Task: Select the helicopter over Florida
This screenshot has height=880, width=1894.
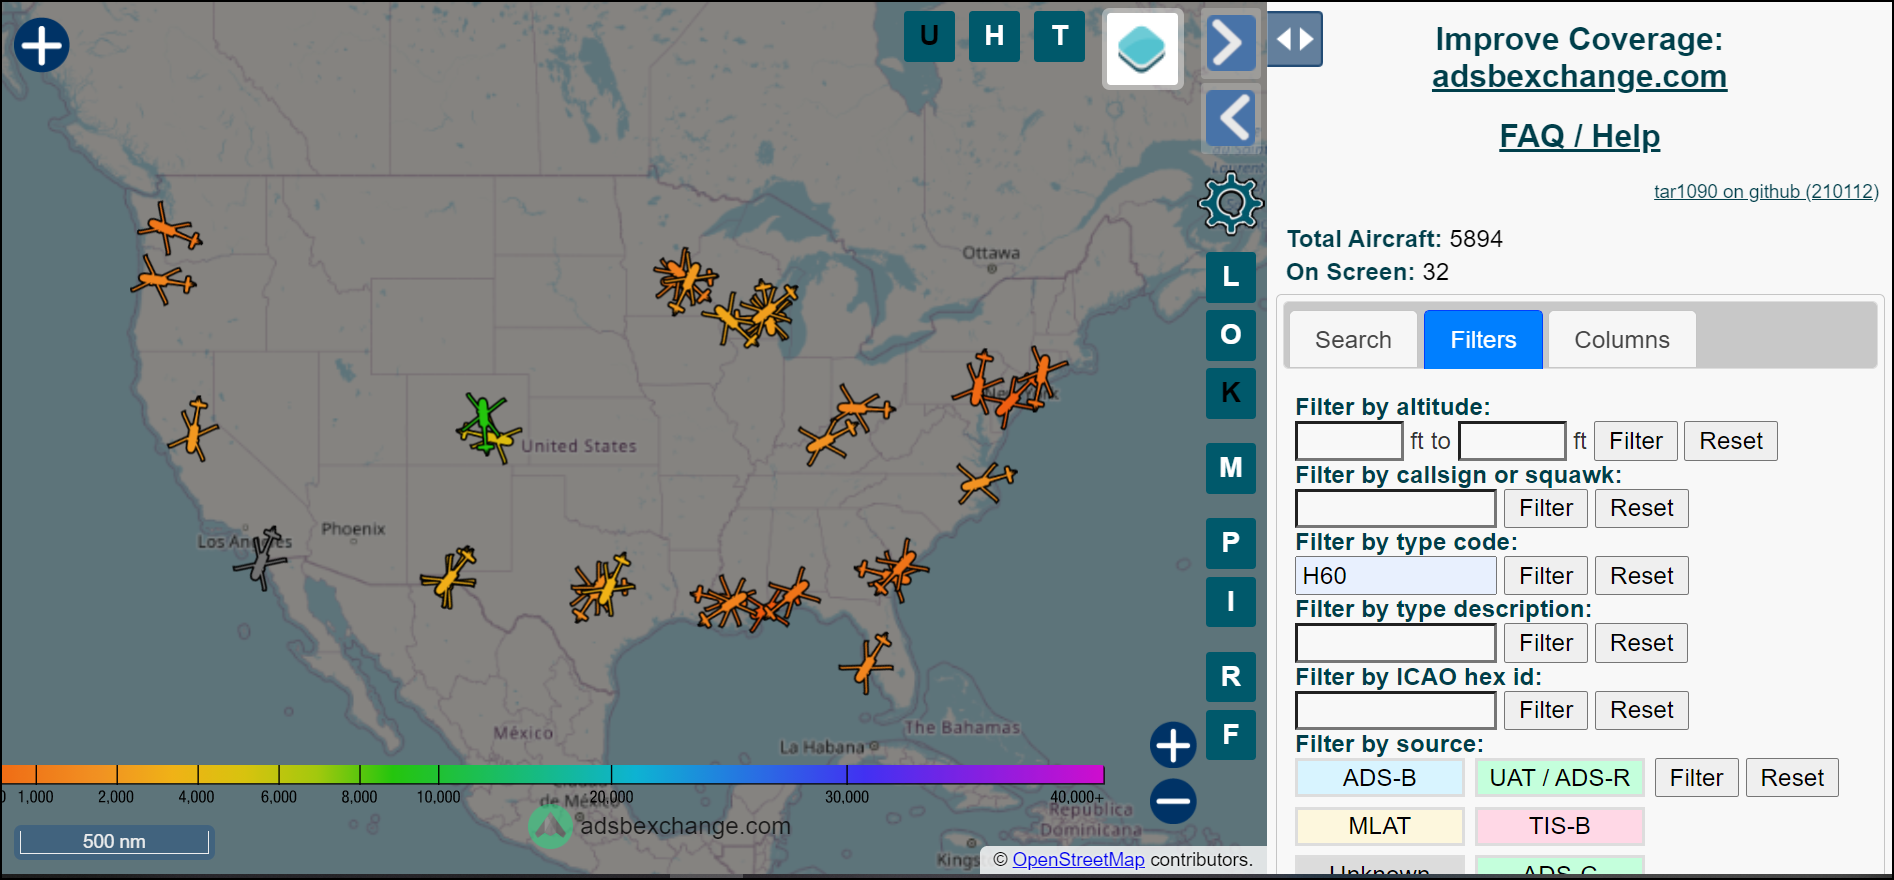Action: [x=867, y=663]
